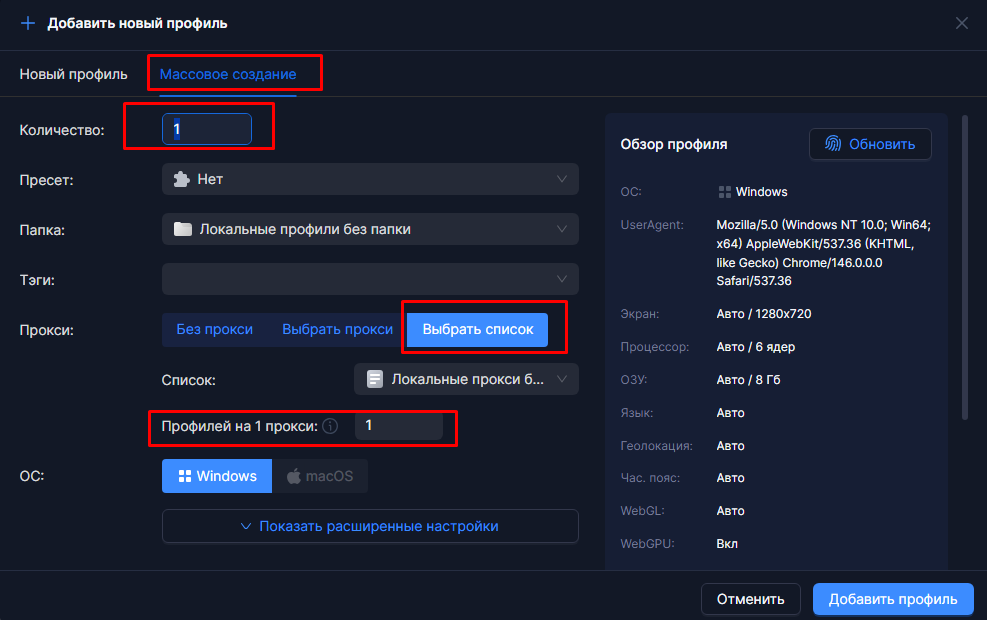Image resolution: width=987 pixels, height=620 pixels.
Task: Open the Папка folder dropdown
Action: click(x=370, y=229)
